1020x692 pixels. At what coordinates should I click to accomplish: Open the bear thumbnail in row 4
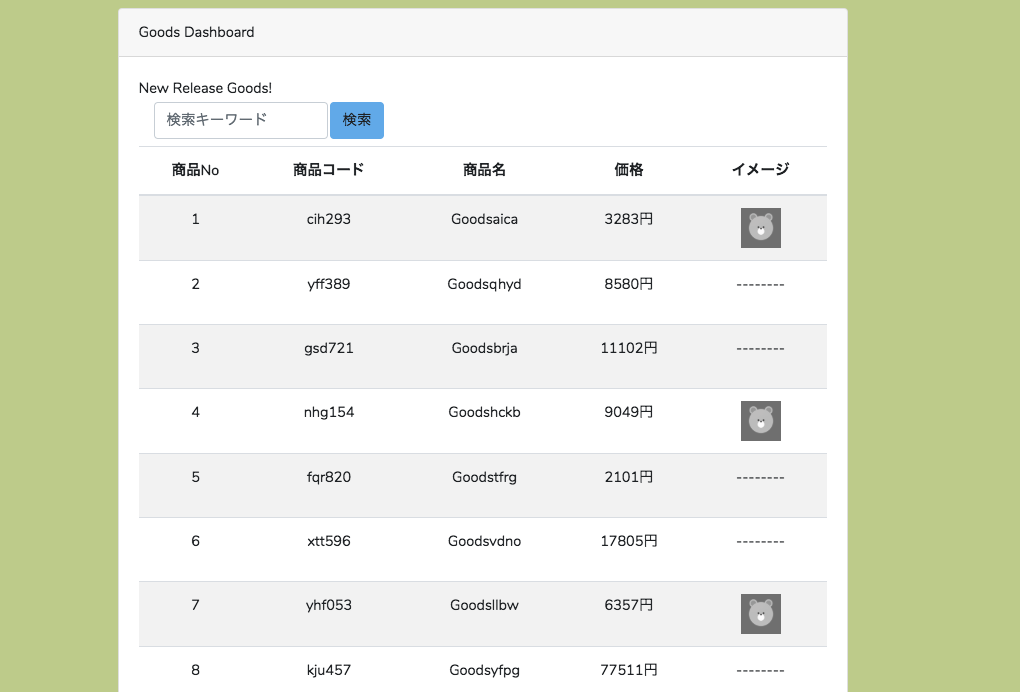[x=760, y=421]
